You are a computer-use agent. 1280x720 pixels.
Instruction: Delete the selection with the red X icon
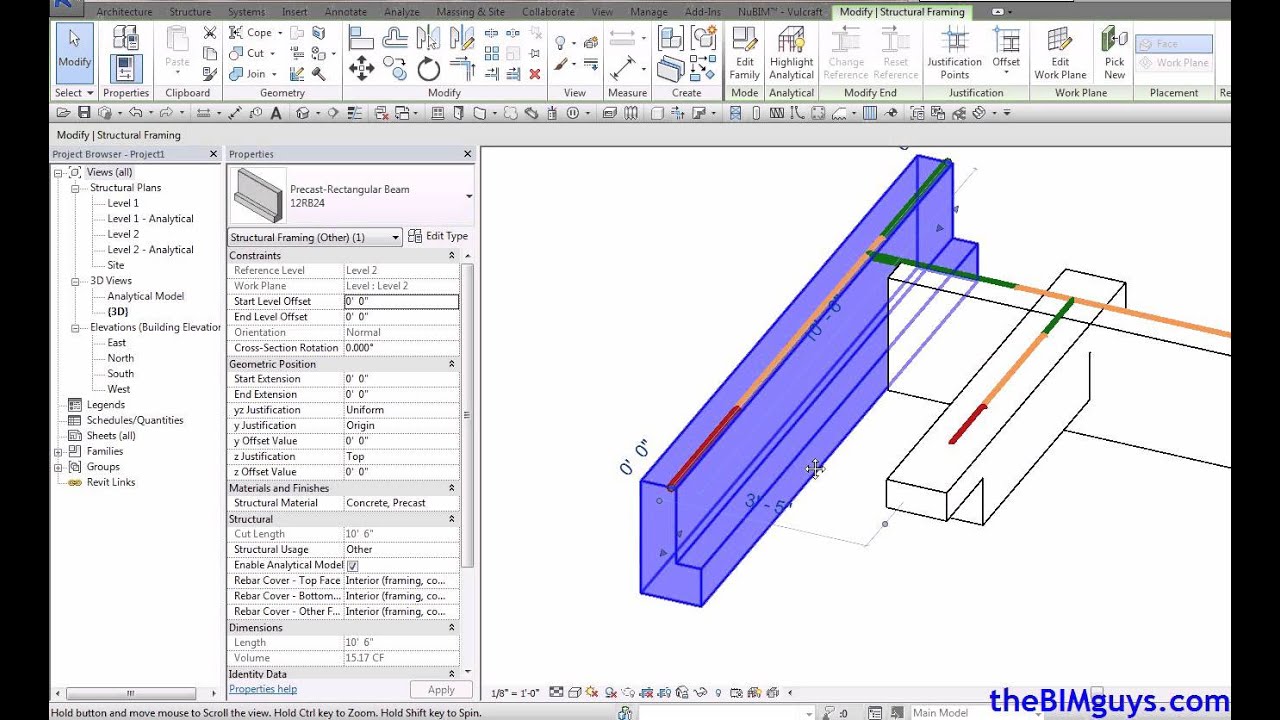pyautogui.click(x=535, y=73)
